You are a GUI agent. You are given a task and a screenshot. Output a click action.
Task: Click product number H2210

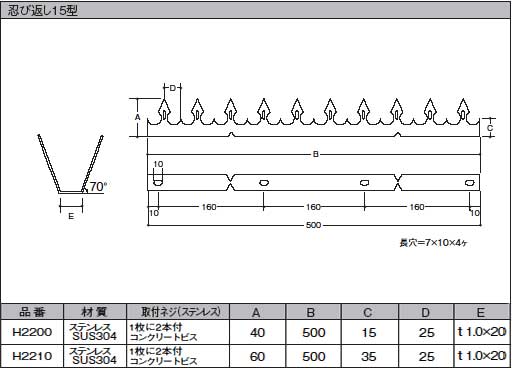tap(32, 356)
